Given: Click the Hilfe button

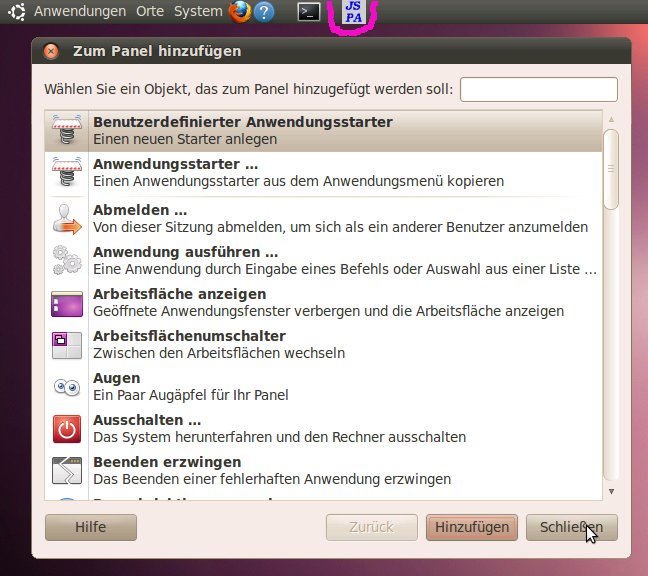Looking at the screenshot, I should coord(90,527).
